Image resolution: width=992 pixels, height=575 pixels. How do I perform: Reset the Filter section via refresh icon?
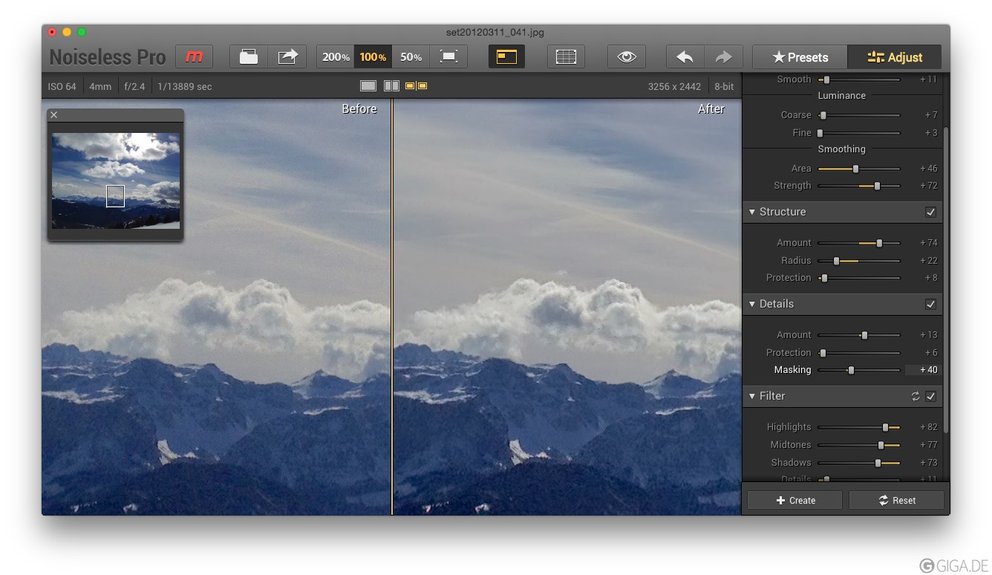click(x=915, y=396)
